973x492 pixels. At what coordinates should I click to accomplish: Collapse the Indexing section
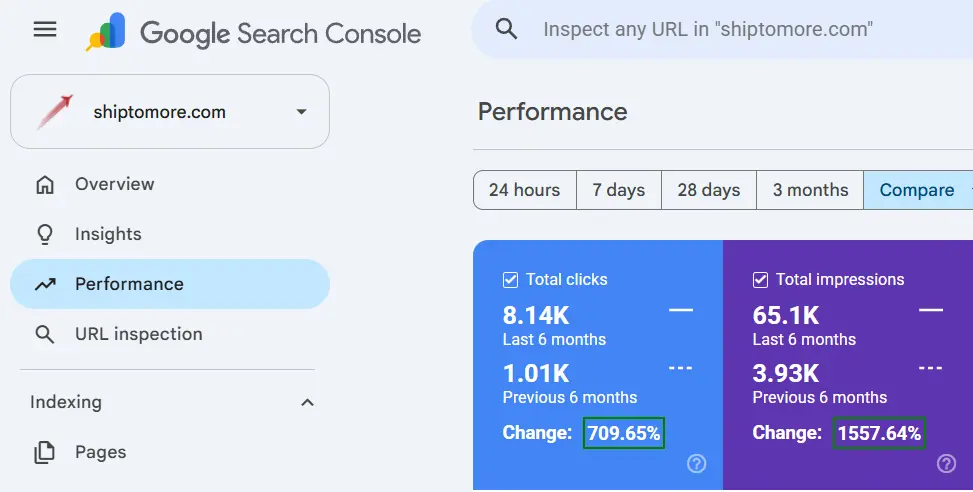307,402
